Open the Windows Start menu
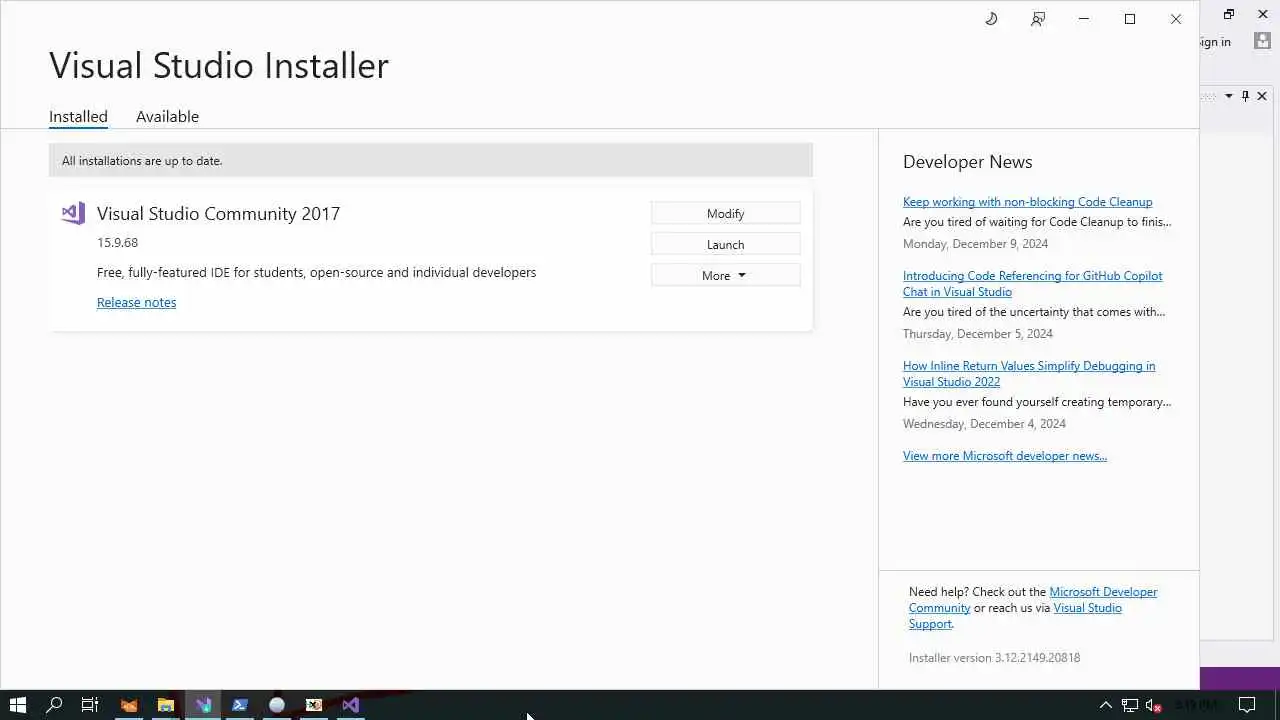 pyautogui.click(x=17, y=705)
